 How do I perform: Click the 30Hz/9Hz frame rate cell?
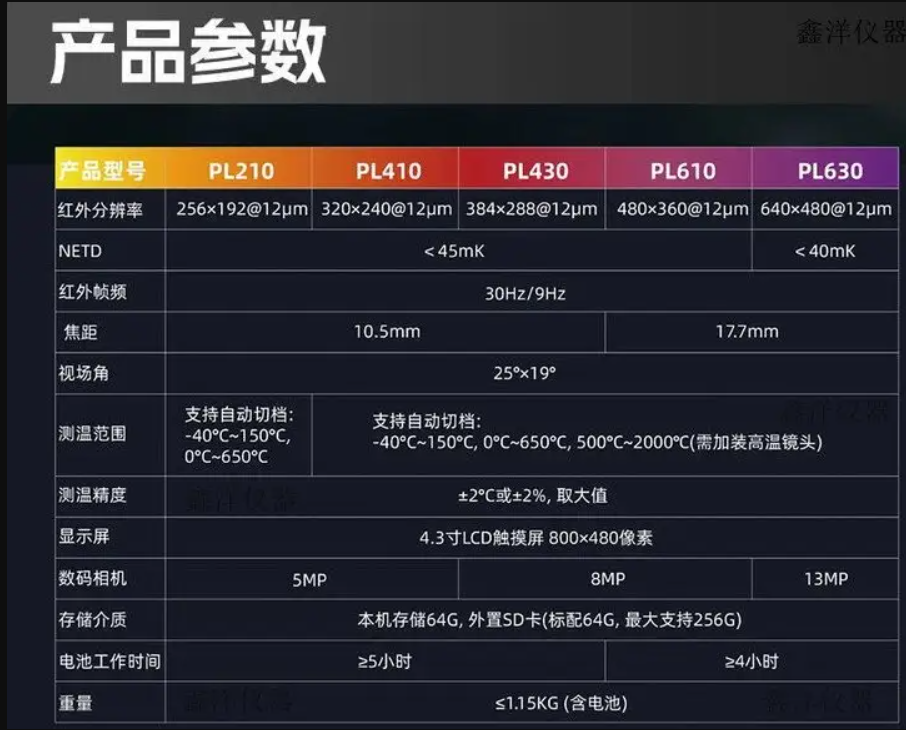tap(530, 293)
